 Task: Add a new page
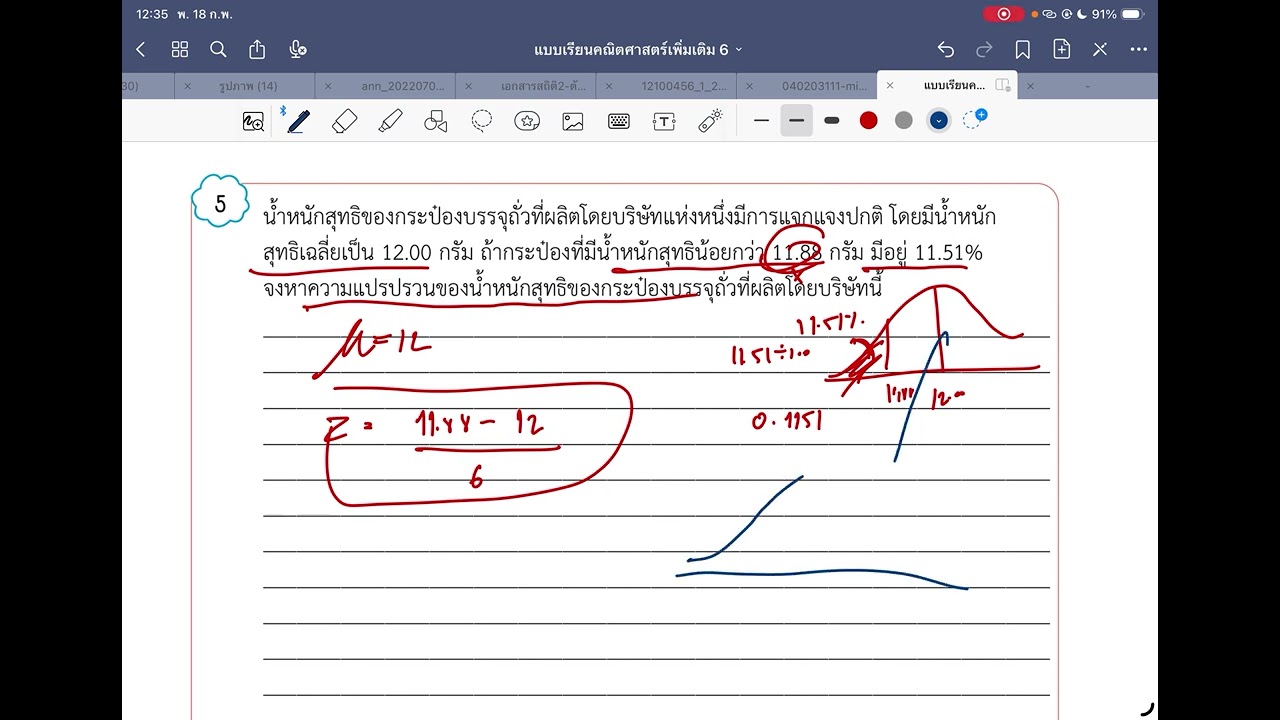(x=1061, y=49)
